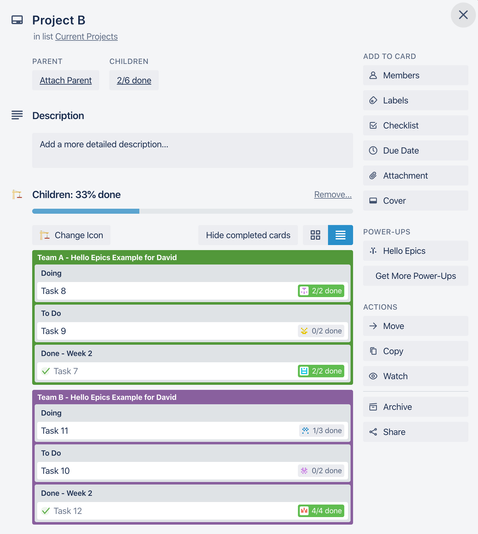Click the detailed description input field
Image resolution: width=478 pixels, height=534 pixels.
[192, 150]
